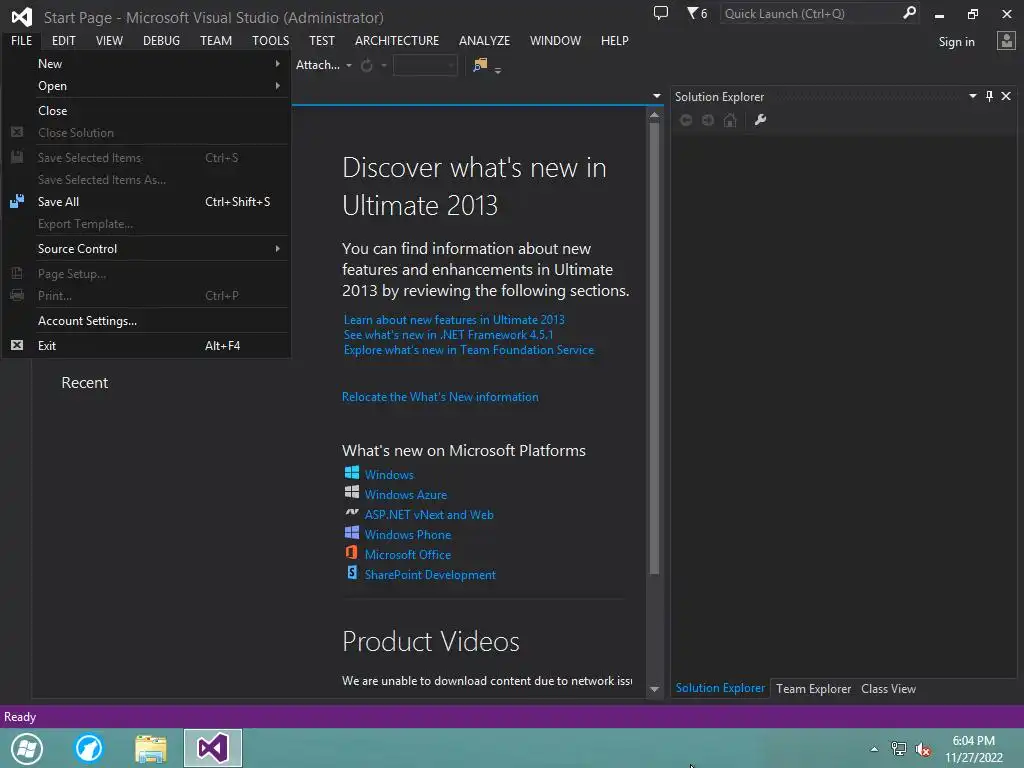Viewport: 1024px width, 768px height.
Task: Expand the New submenu in File menu
Action: coord(278,63)
